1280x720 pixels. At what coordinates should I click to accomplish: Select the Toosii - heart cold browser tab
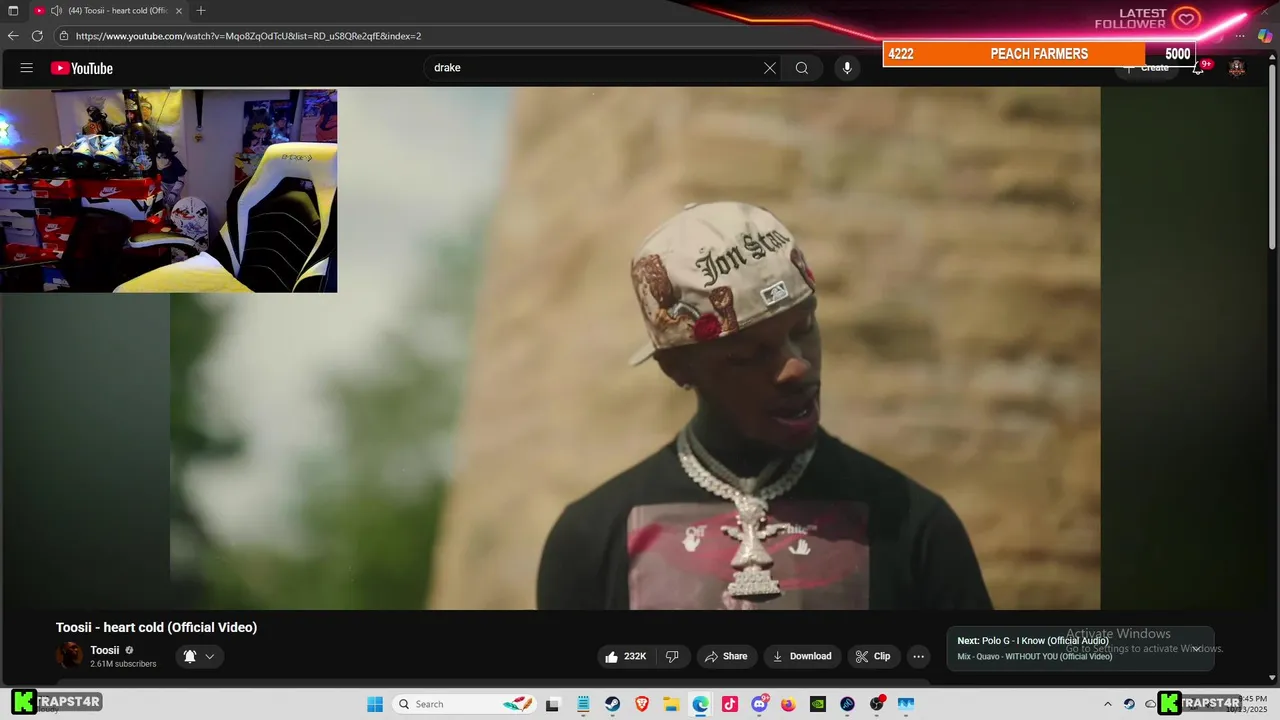click(x=110, y=10)
